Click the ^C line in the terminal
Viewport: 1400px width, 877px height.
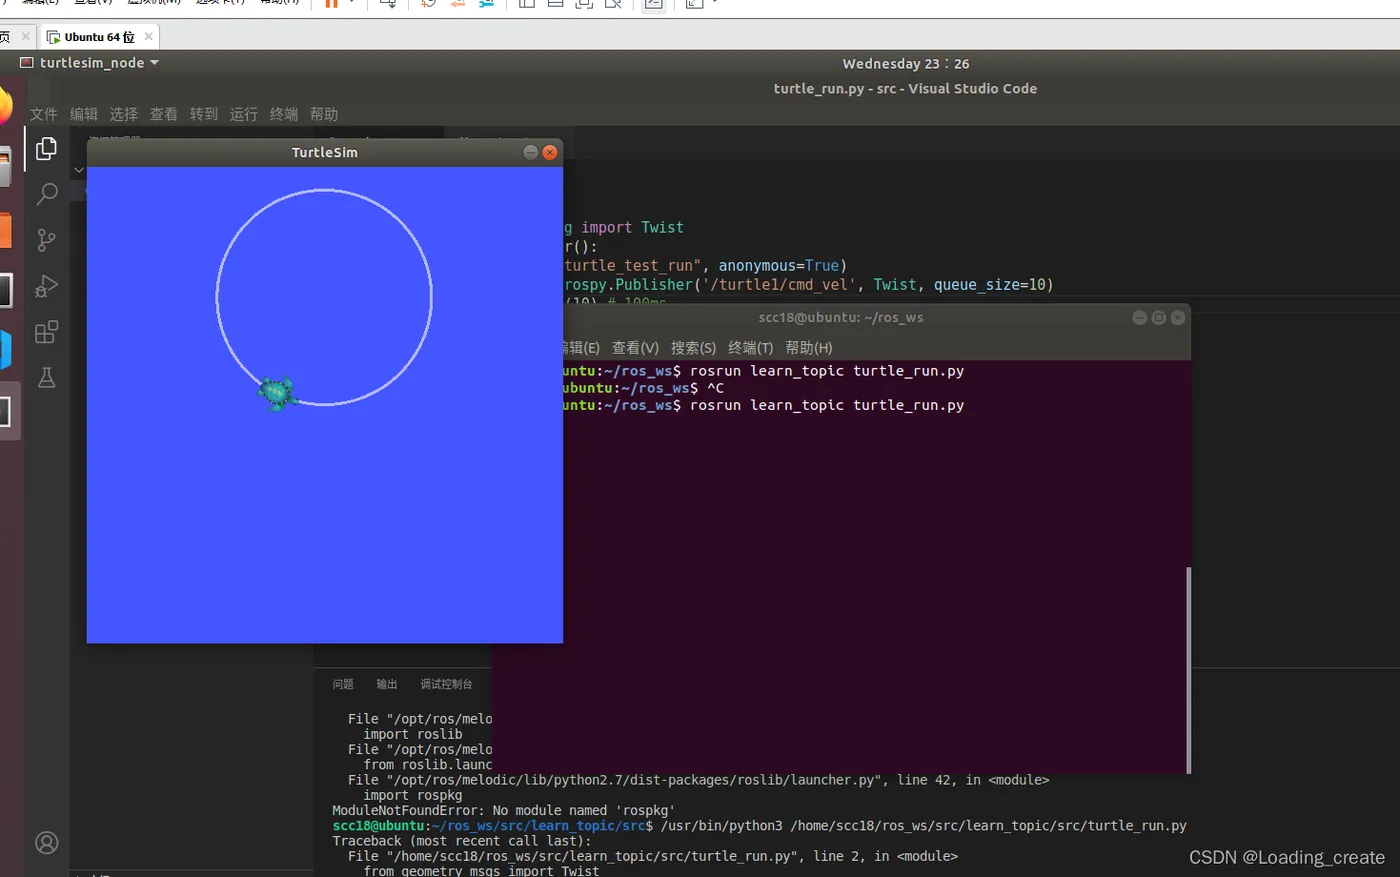point(643,388)
